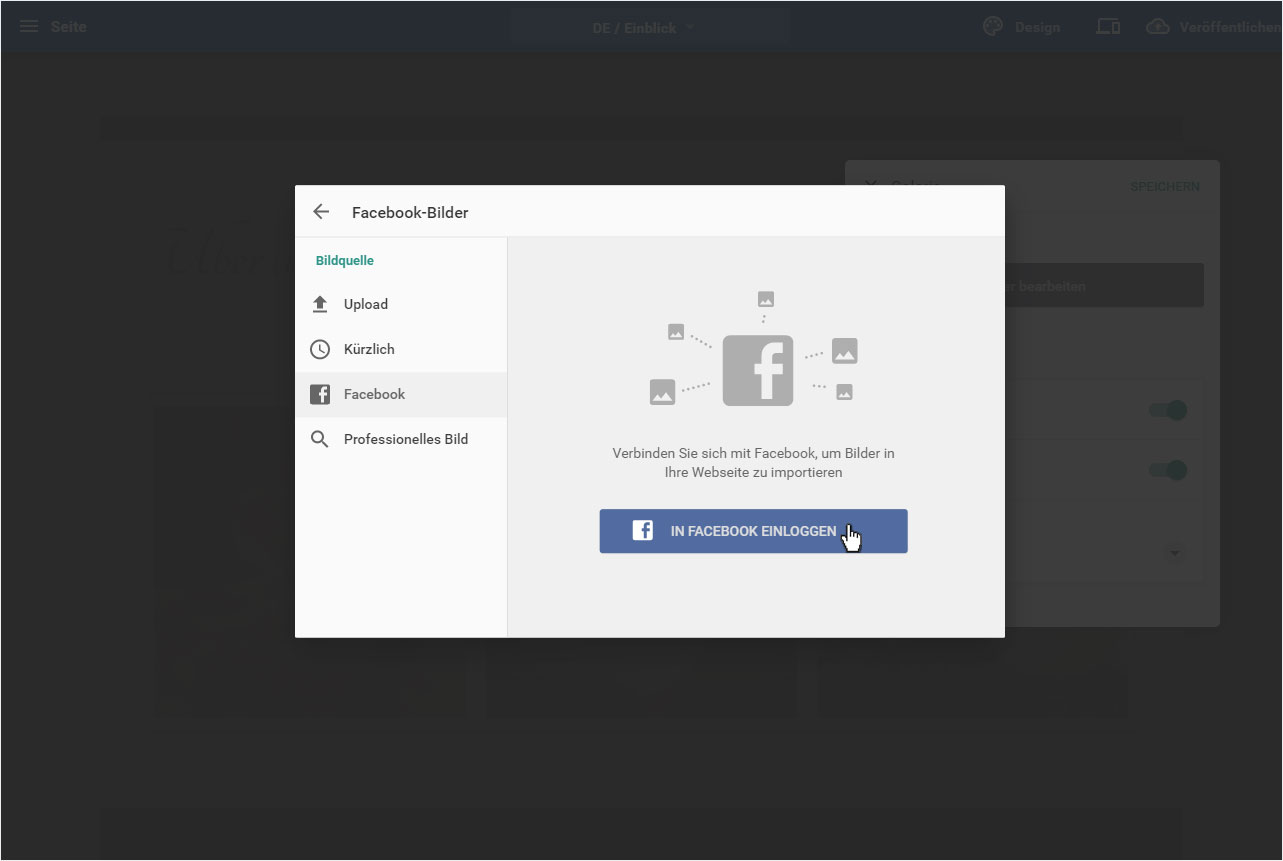Viewport: 1283px width, 861px height.
Task: Open the hamburger Seite menu
Action: coord(29,26)
